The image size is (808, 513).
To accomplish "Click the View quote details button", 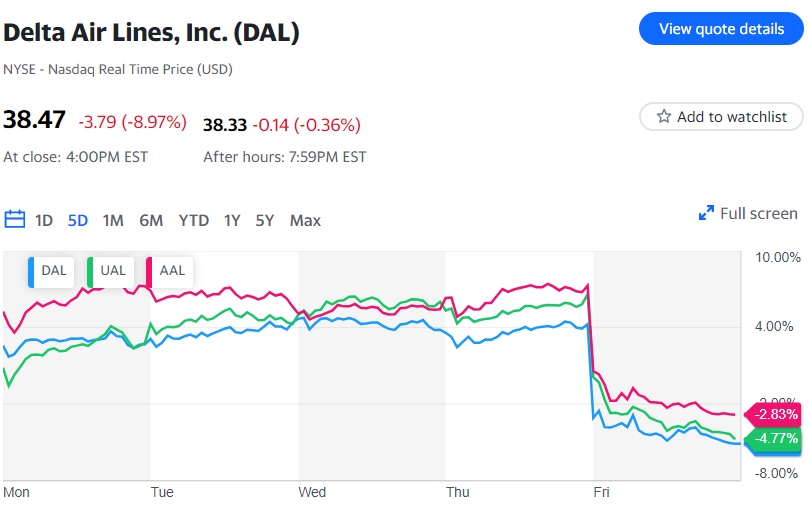I will [x=721, y=29].
